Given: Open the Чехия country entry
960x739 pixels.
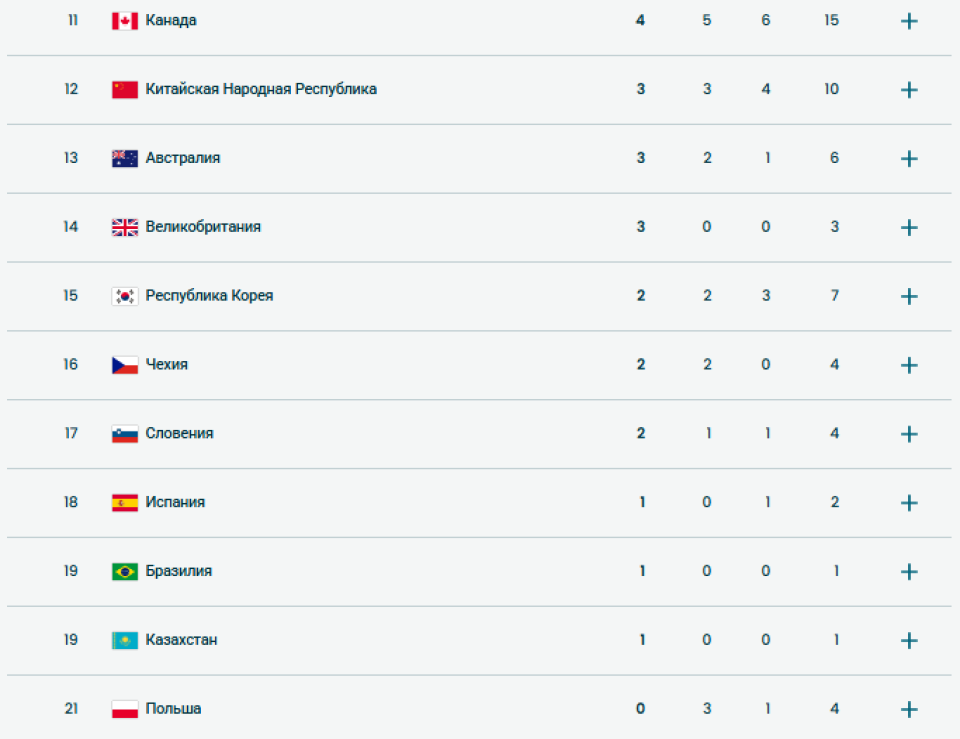Looking at the screenshot, I should point(166,364).
